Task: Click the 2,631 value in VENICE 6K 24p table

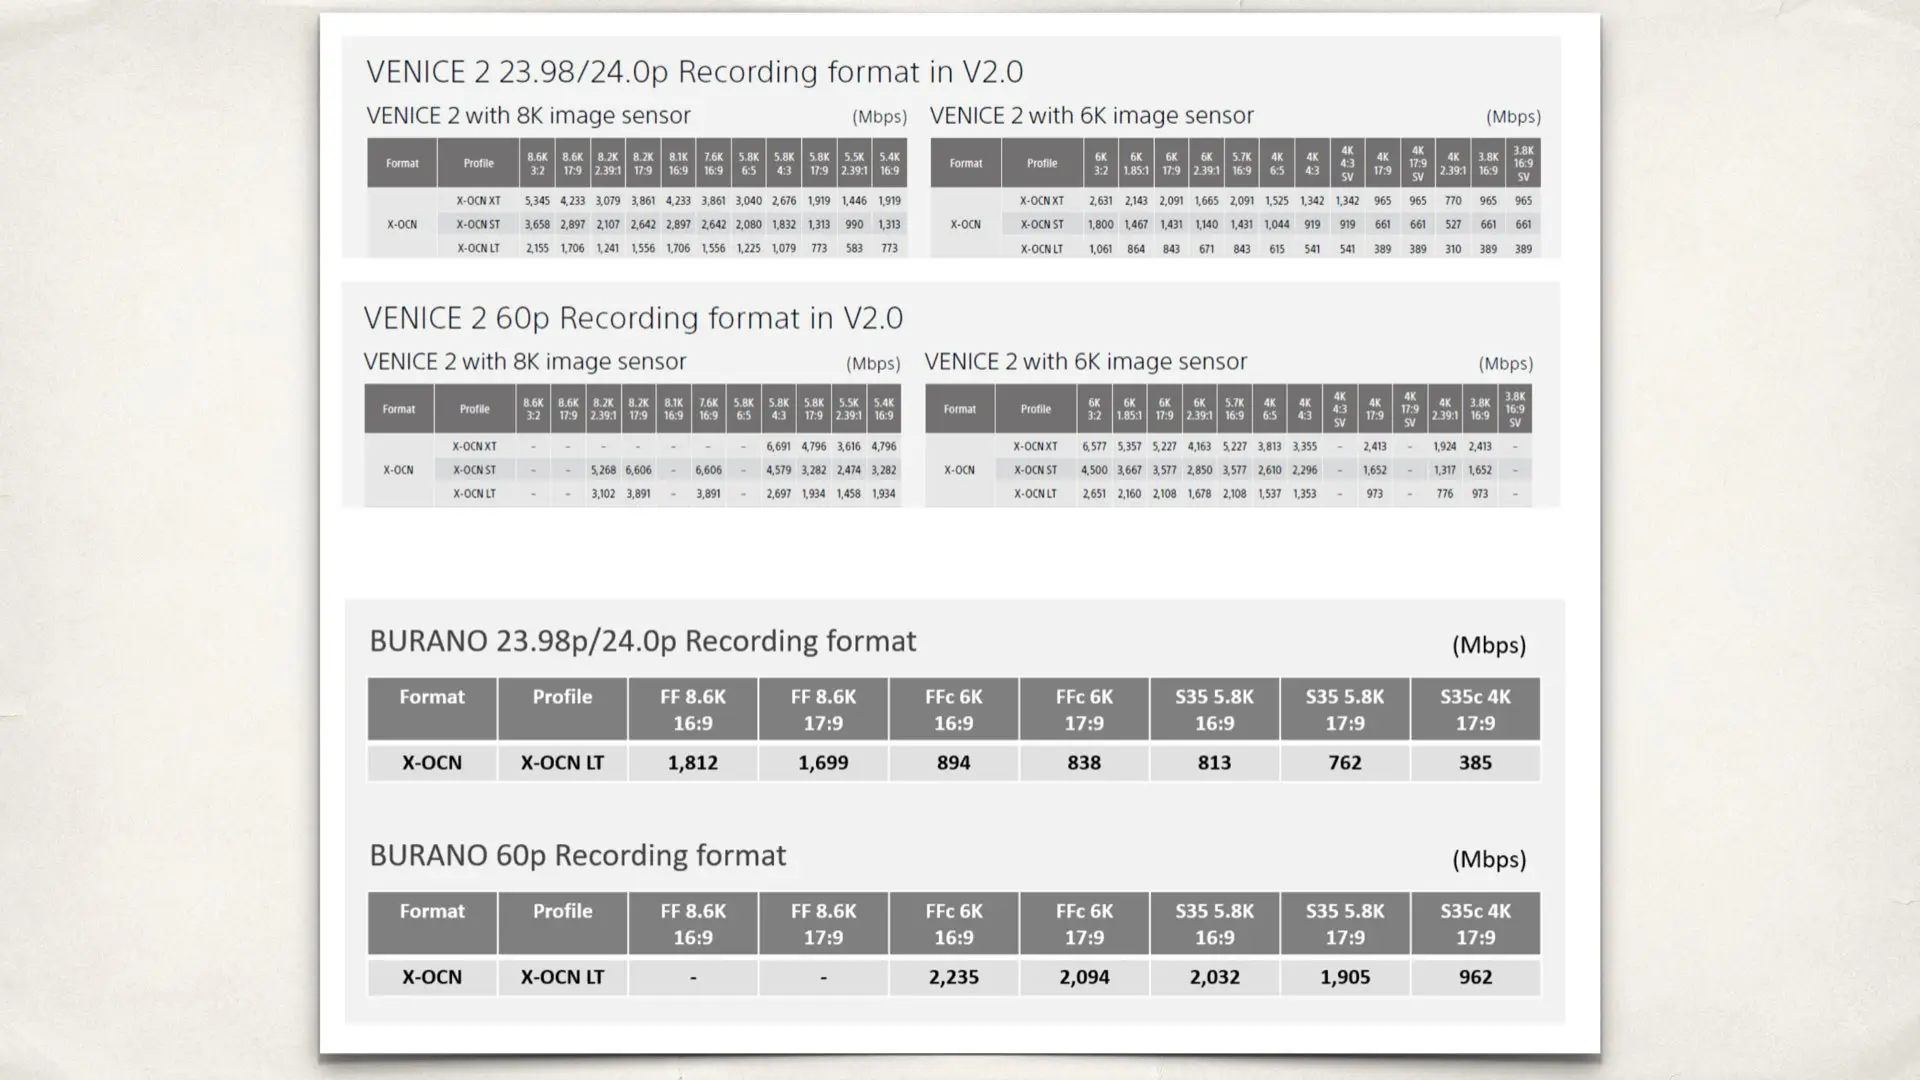Action: (1100, 201)
